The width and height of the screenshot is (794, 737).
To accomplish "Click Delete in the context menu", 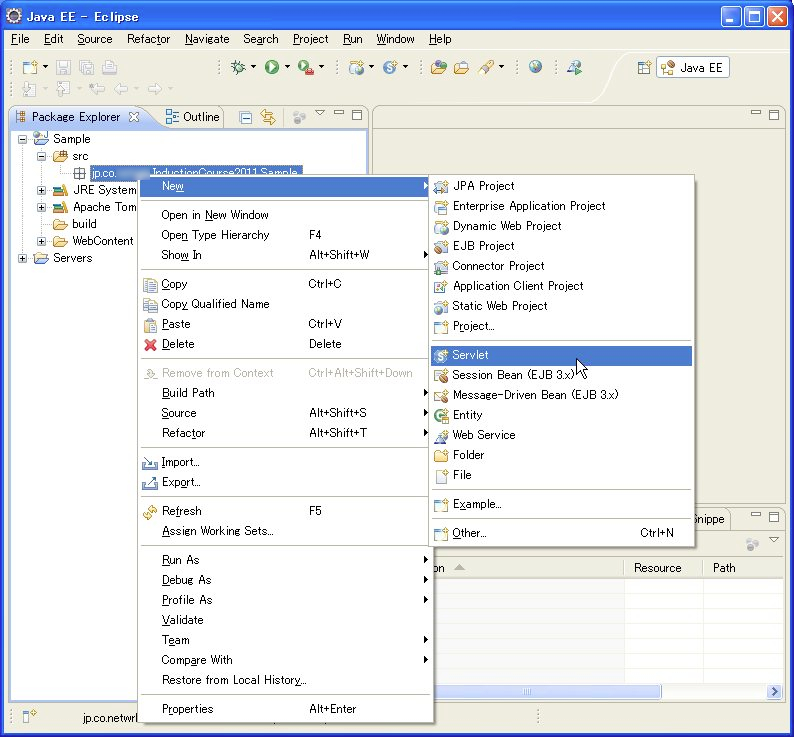I will click(x=286, y=344).
